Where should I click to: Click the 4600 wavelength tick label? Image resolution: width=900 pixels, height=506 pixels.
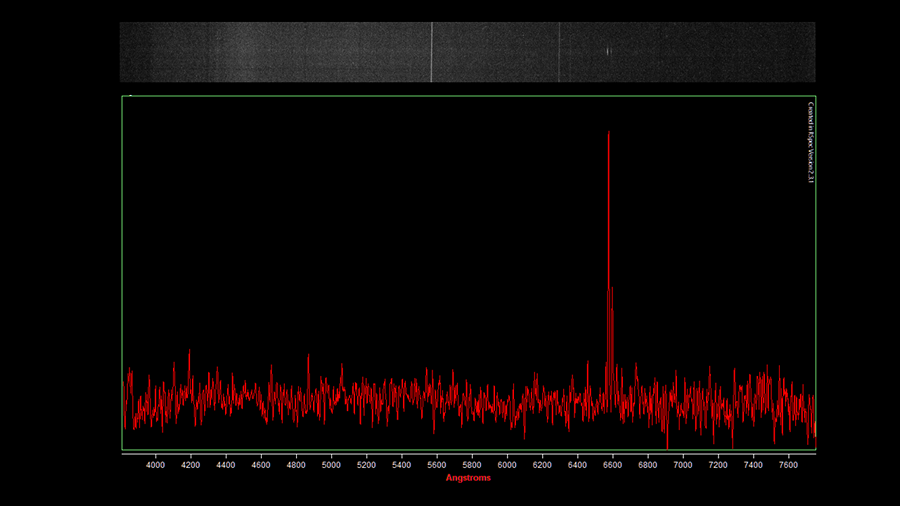pyautogui.click(x=261, y=465)
